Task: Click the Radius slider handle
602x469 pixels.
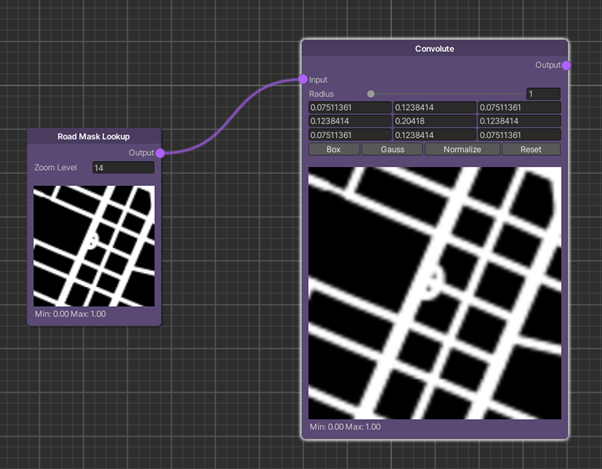Action: (371, 94)
